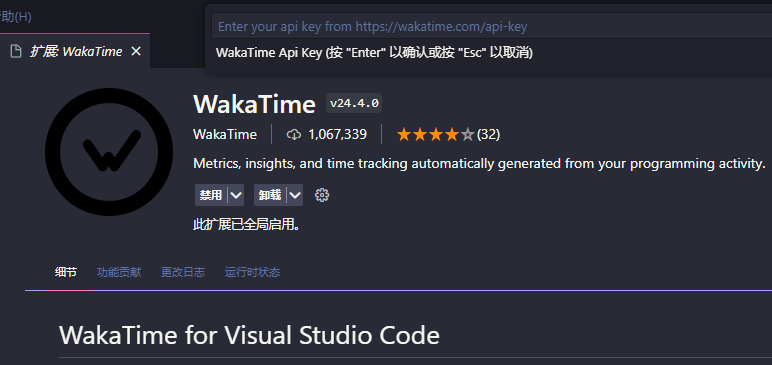The height and width of the screenshot is (365, 772).
Task: Expand the 禁用 dropdown arrow
Action: coord(236,195)
